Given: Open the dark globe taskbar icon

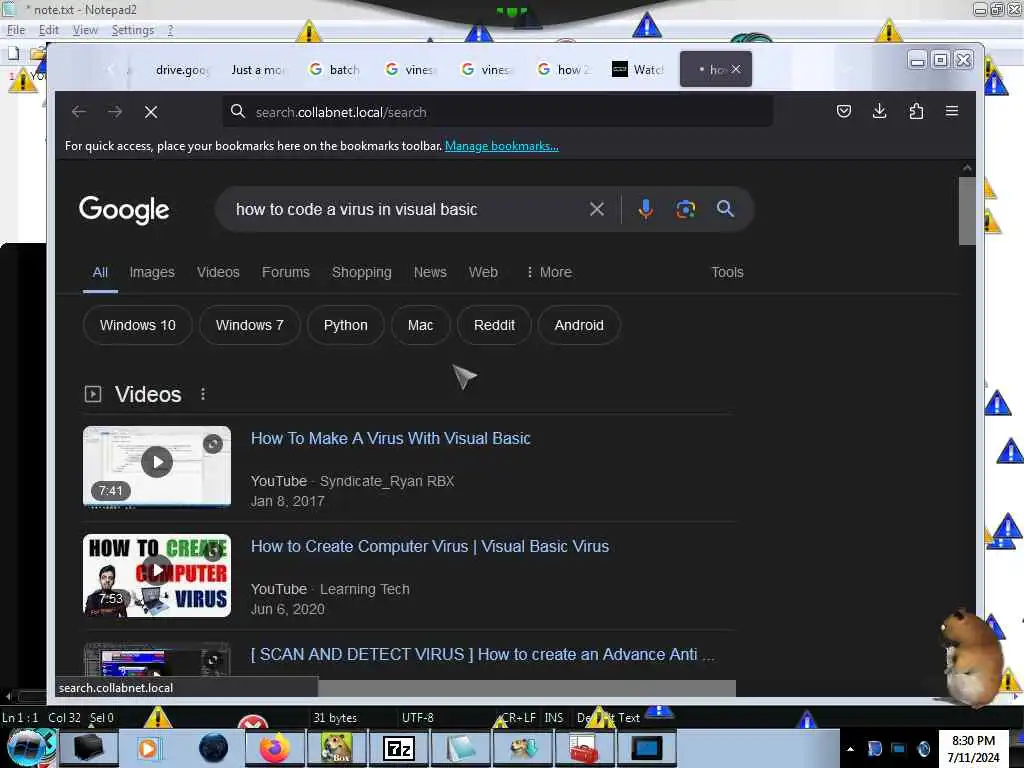Looking at the screenshot, I should [x=213, y=748].
